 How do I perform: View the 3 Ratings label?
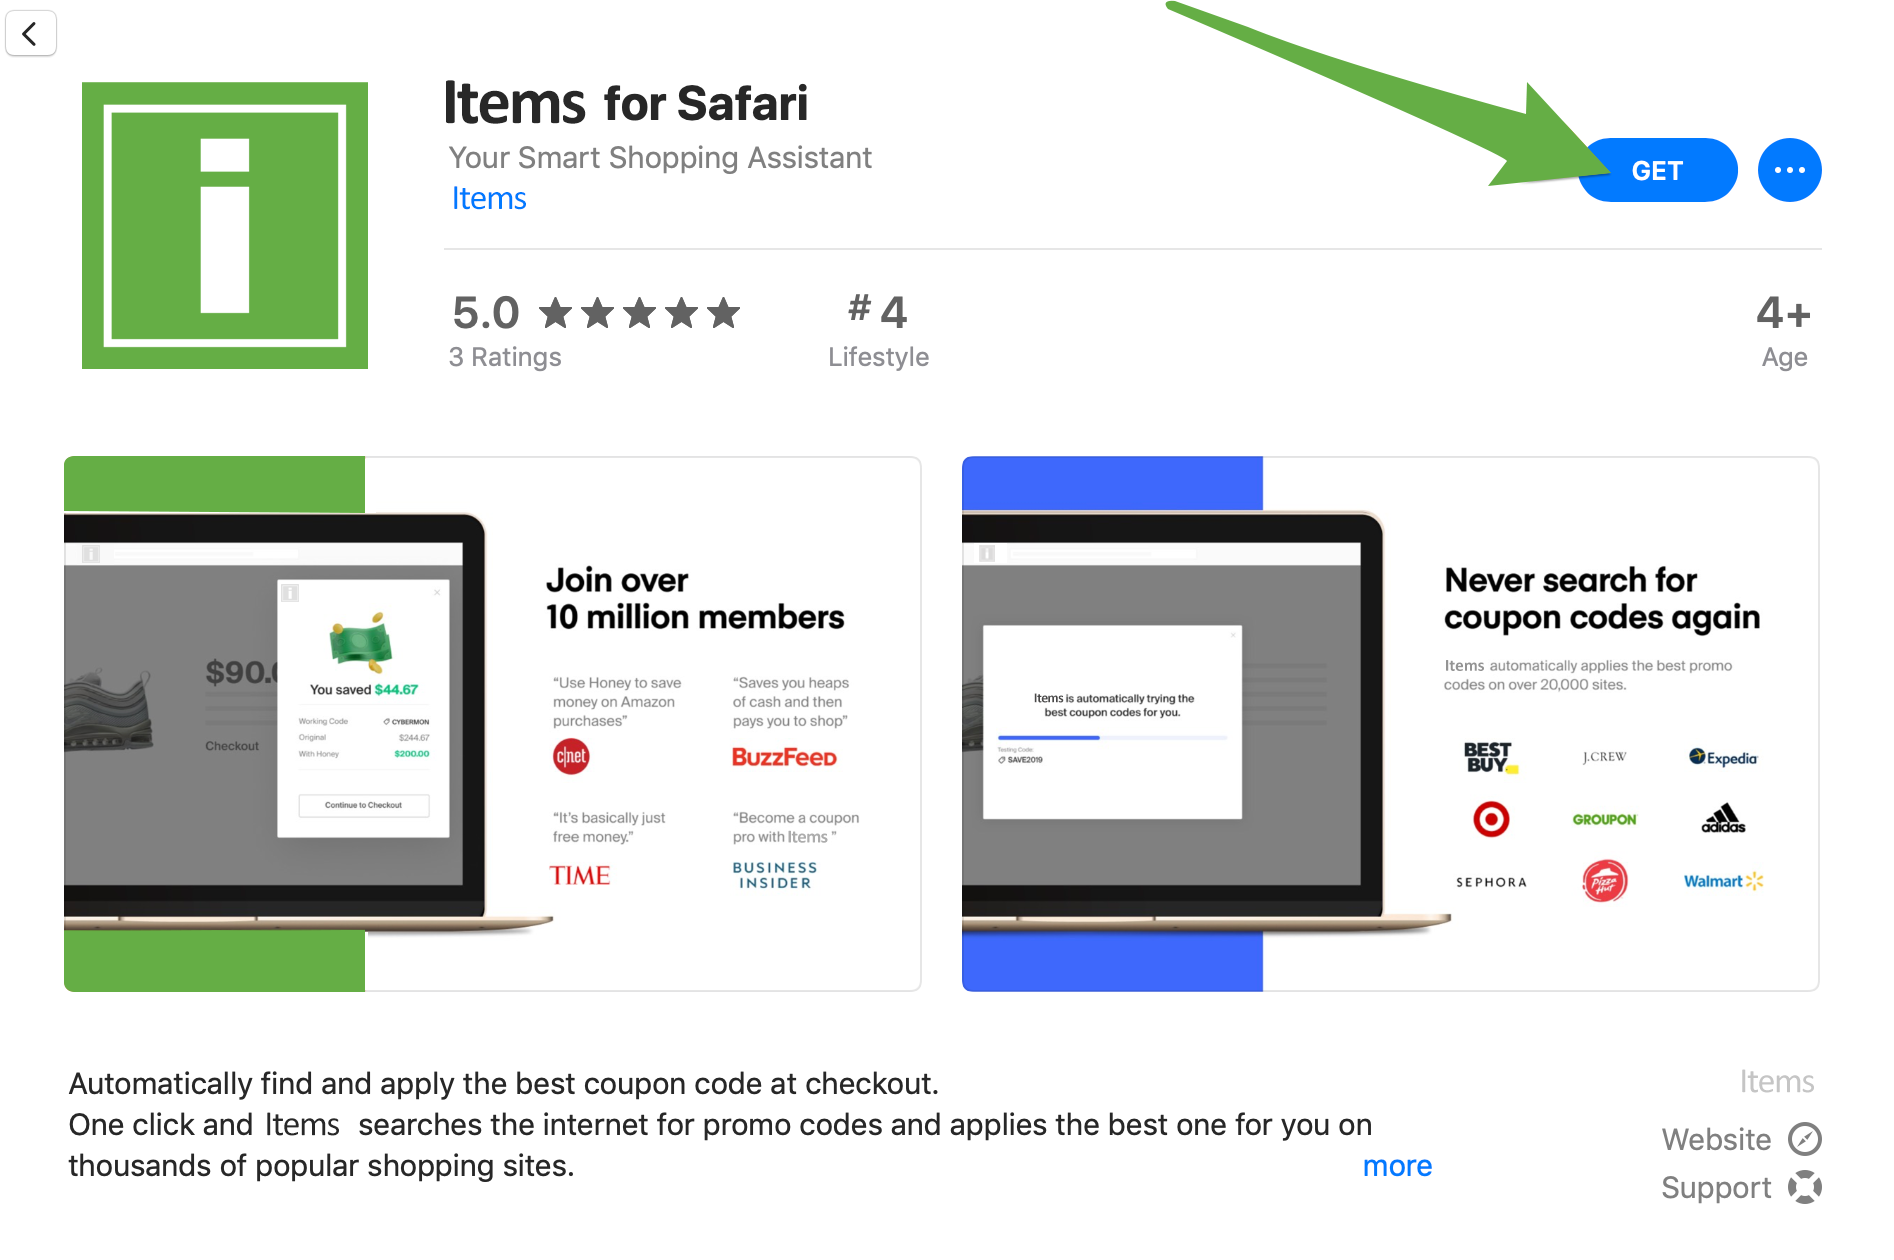(505, 357)
